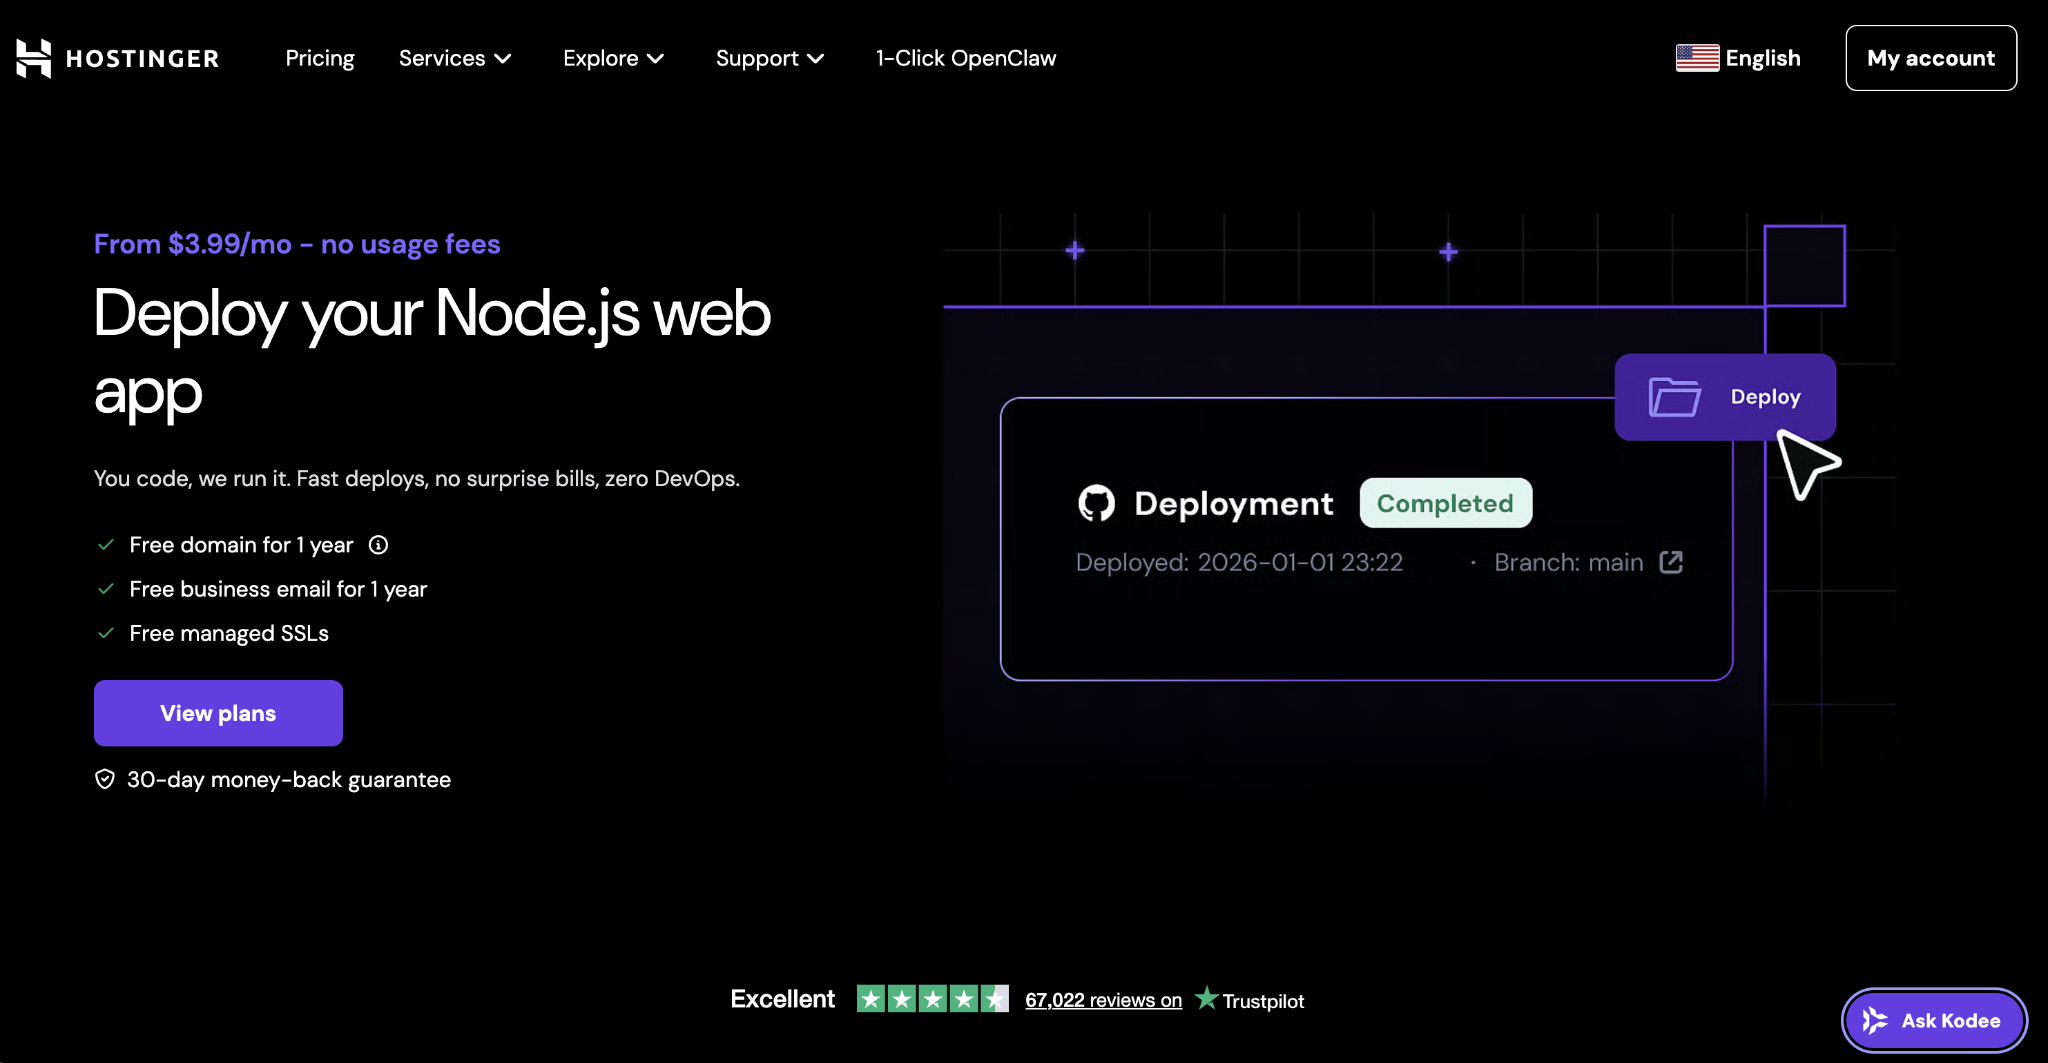Click the 'Excellent' rating text
The image size is (2048, 1063).
pyautogui.click(x=782, y=999)
